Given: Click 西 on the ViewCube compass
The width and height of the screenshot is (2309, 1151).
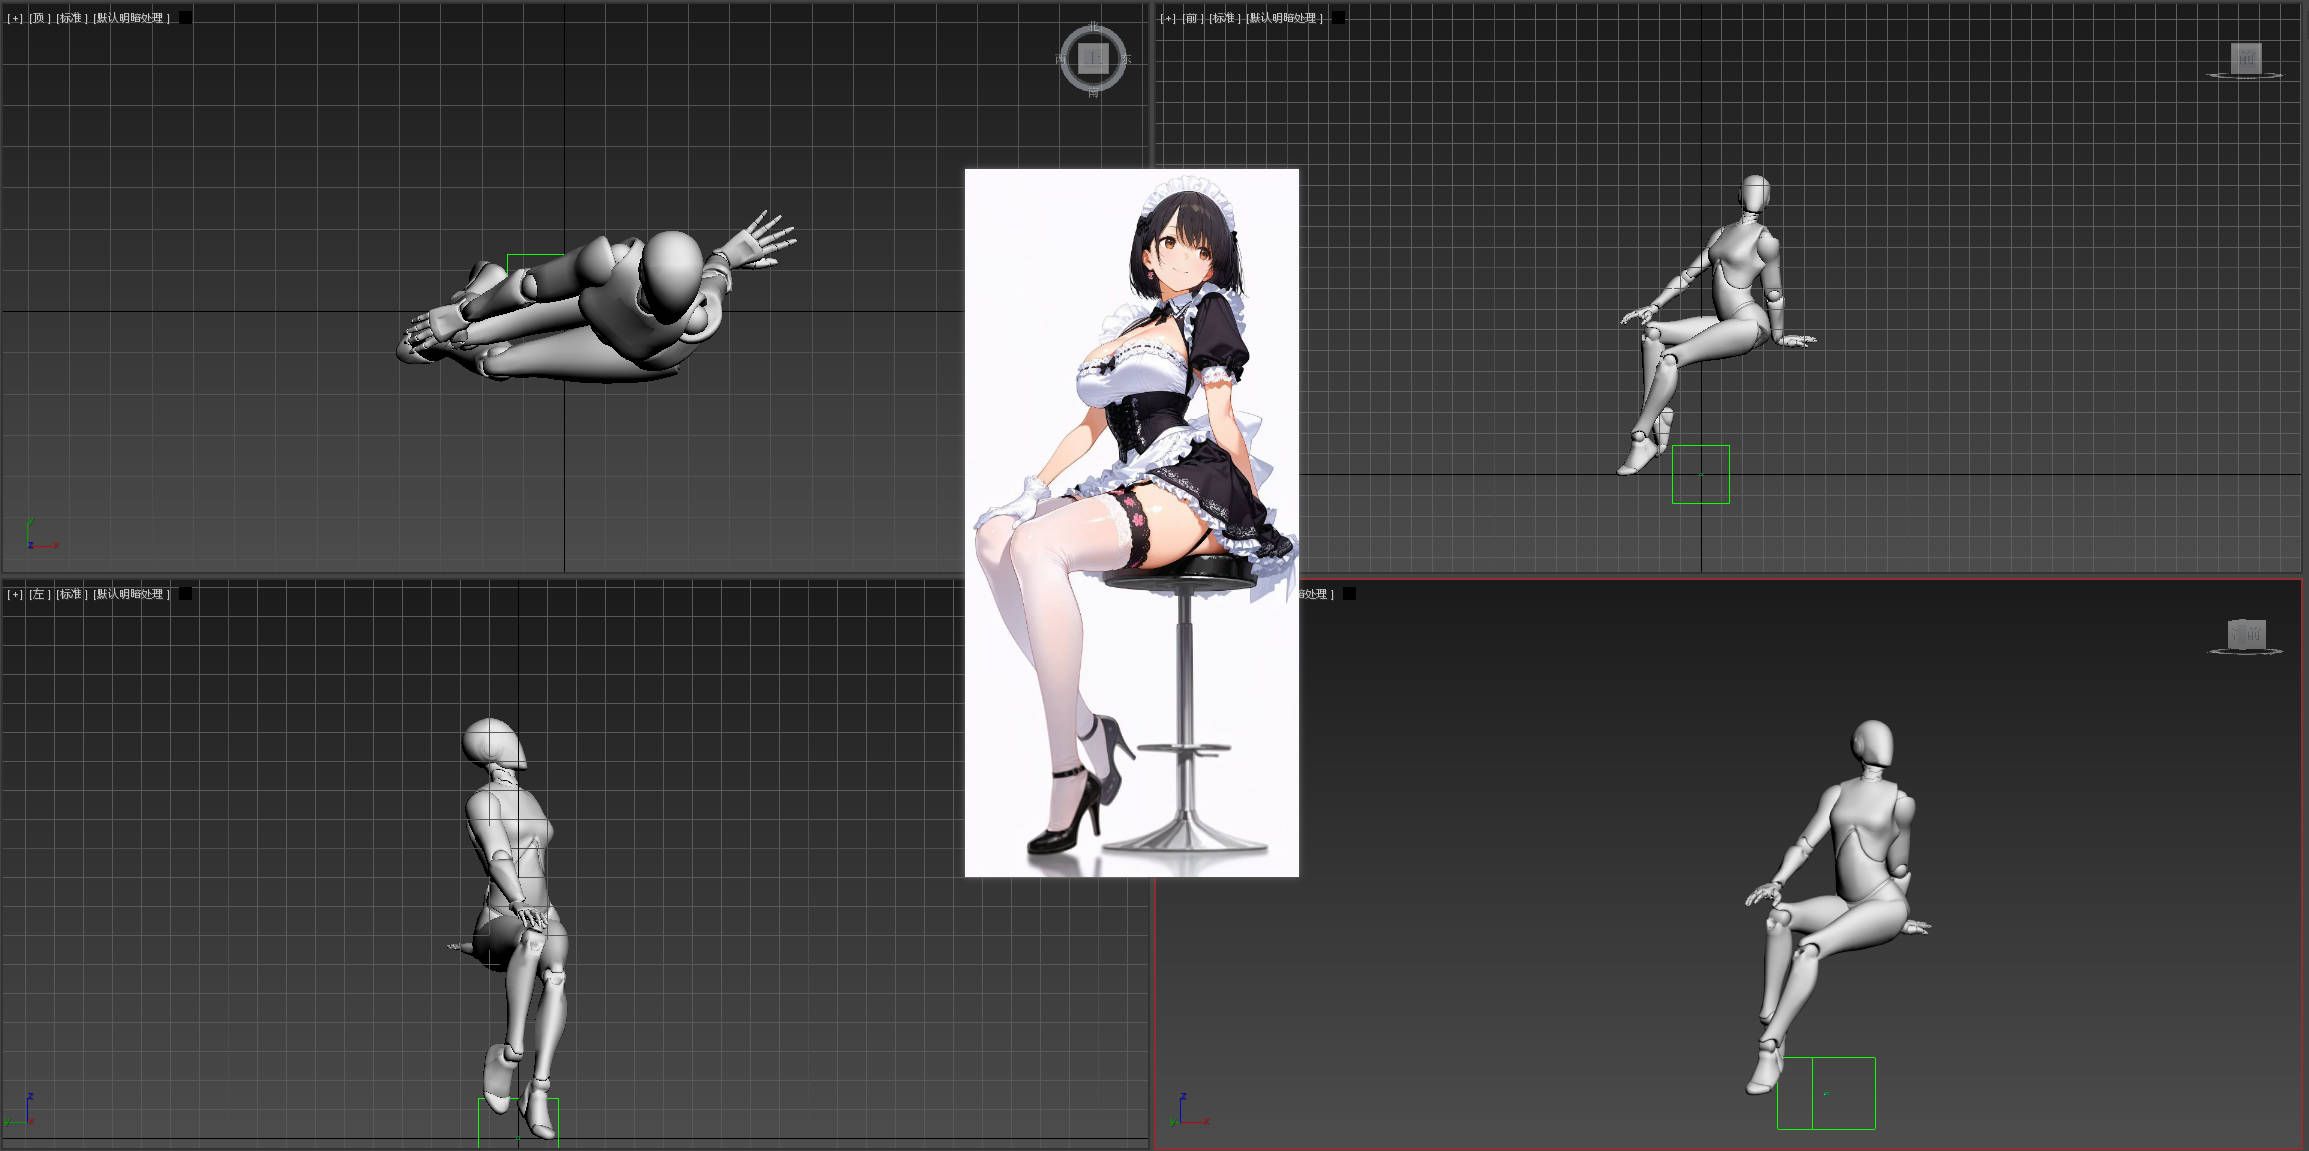Looking at the screenshot, I should click(x=1060, y=59).
